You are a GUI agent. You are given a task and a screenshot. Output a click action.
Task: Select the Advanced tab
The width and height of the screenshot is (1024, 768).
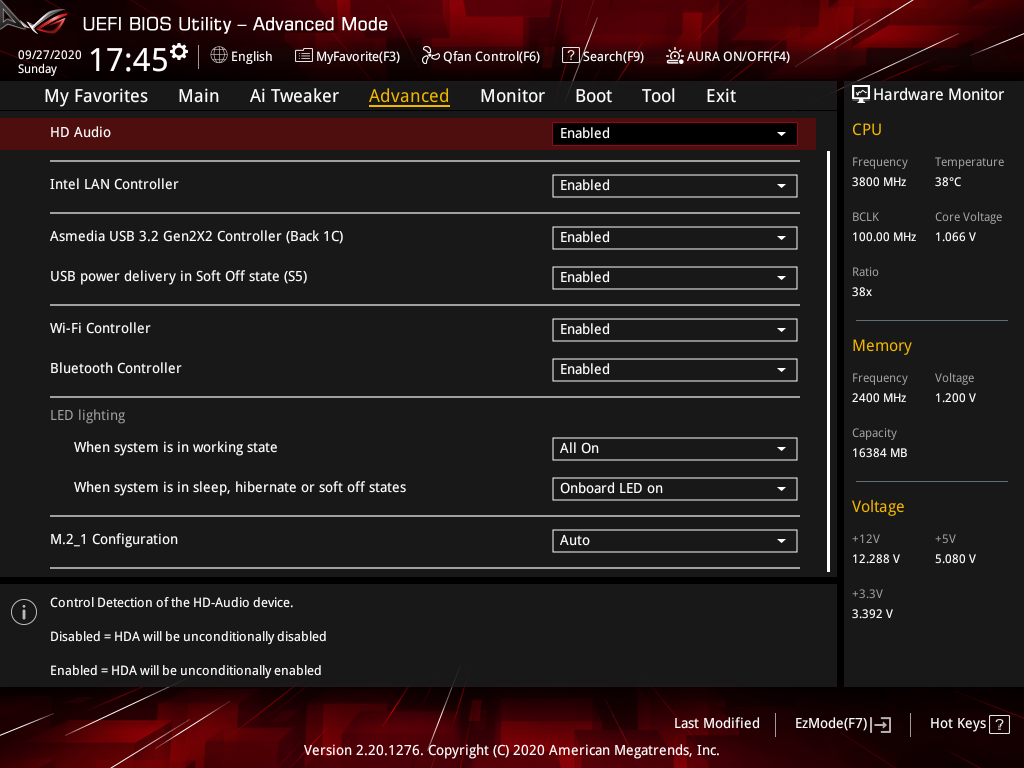(x=409, y=96)
